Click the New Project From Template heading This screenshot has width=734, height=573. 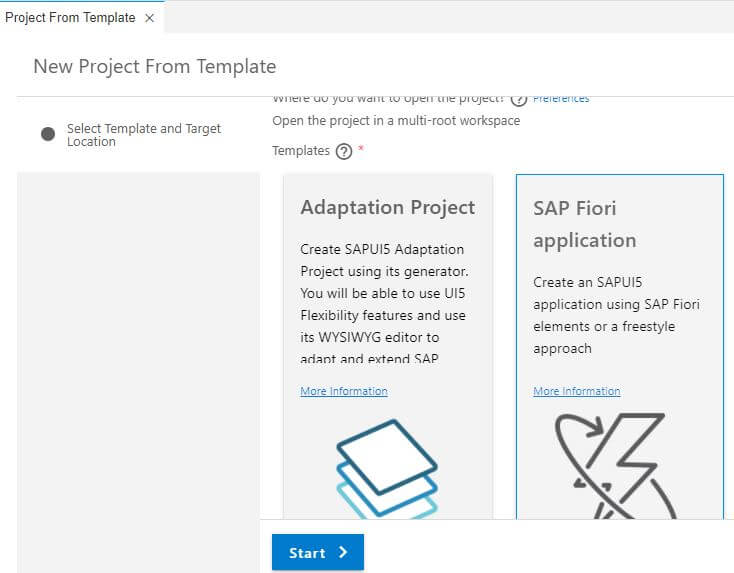(x=155, y=66)
